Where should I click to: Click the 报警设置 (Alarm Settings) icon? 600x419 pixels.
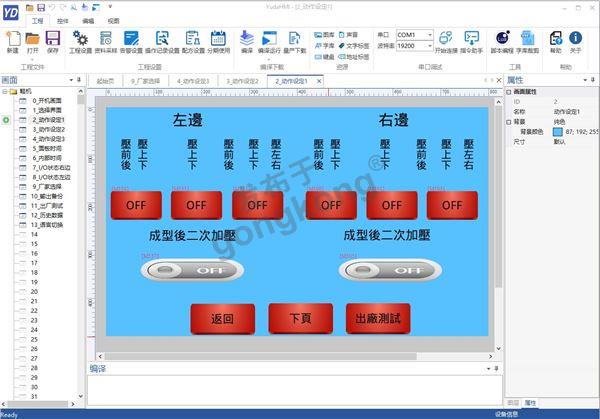coord(132,39)
